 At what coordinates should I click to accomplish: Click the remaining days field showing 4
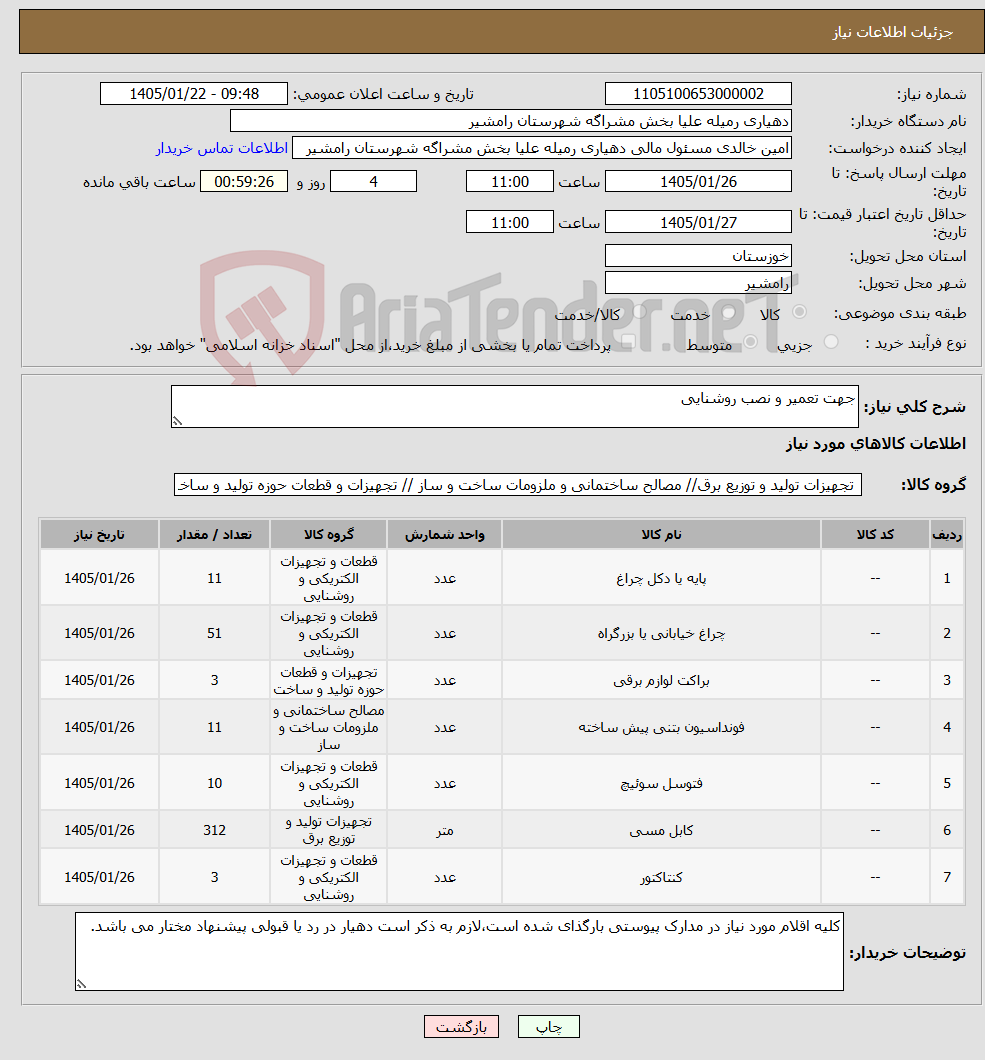373,182
